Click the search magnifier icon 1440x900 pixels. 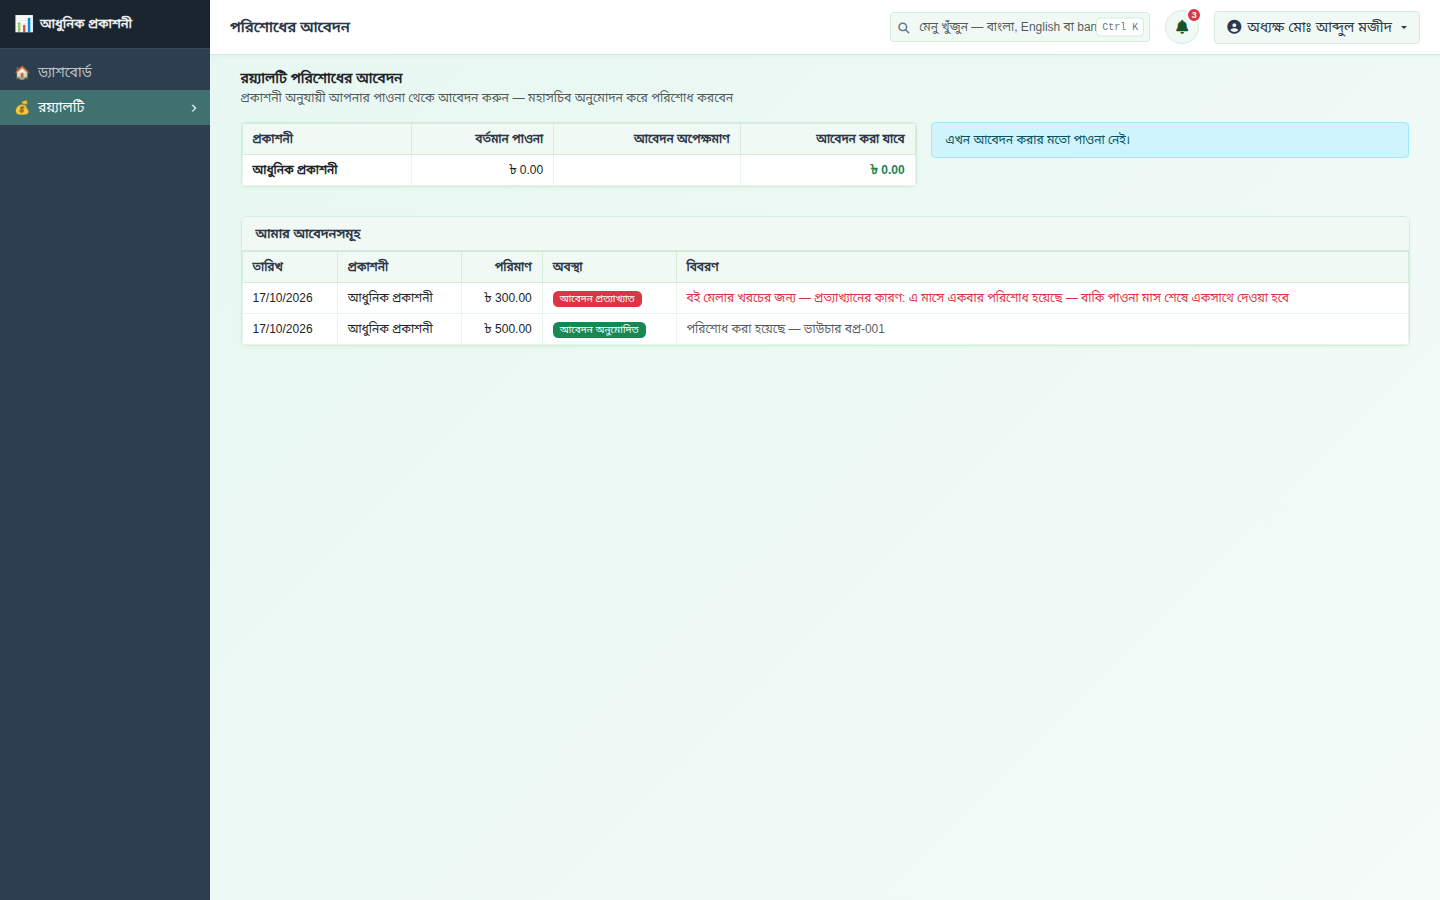tap(904, 28)
